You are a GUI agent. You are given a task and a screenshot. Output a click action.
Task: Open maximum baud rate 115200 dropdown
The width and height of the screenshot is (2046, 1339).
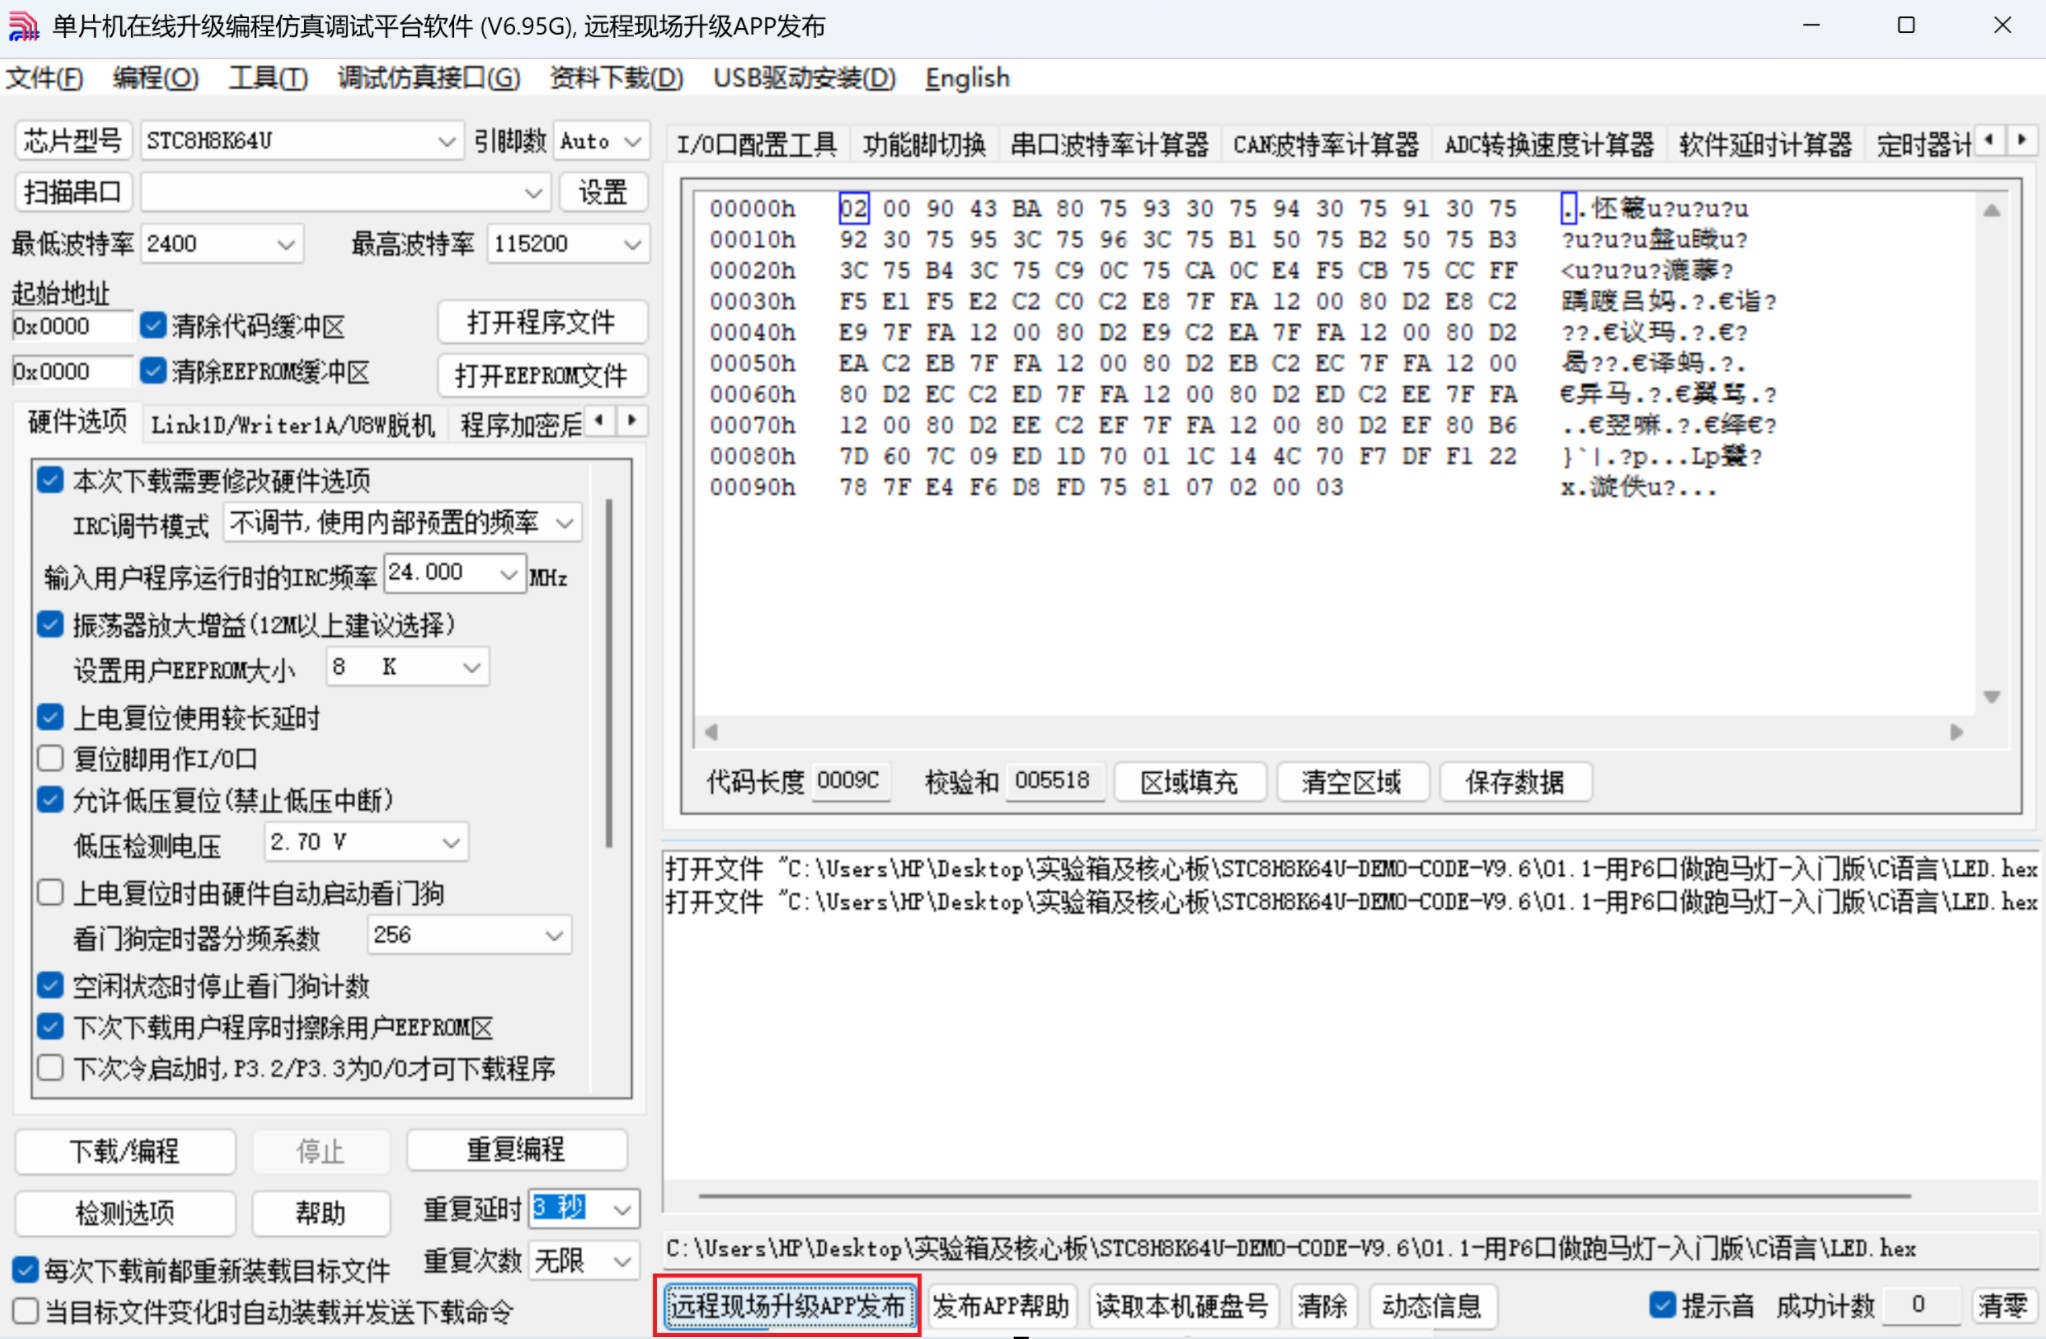[x=566, y=244]
